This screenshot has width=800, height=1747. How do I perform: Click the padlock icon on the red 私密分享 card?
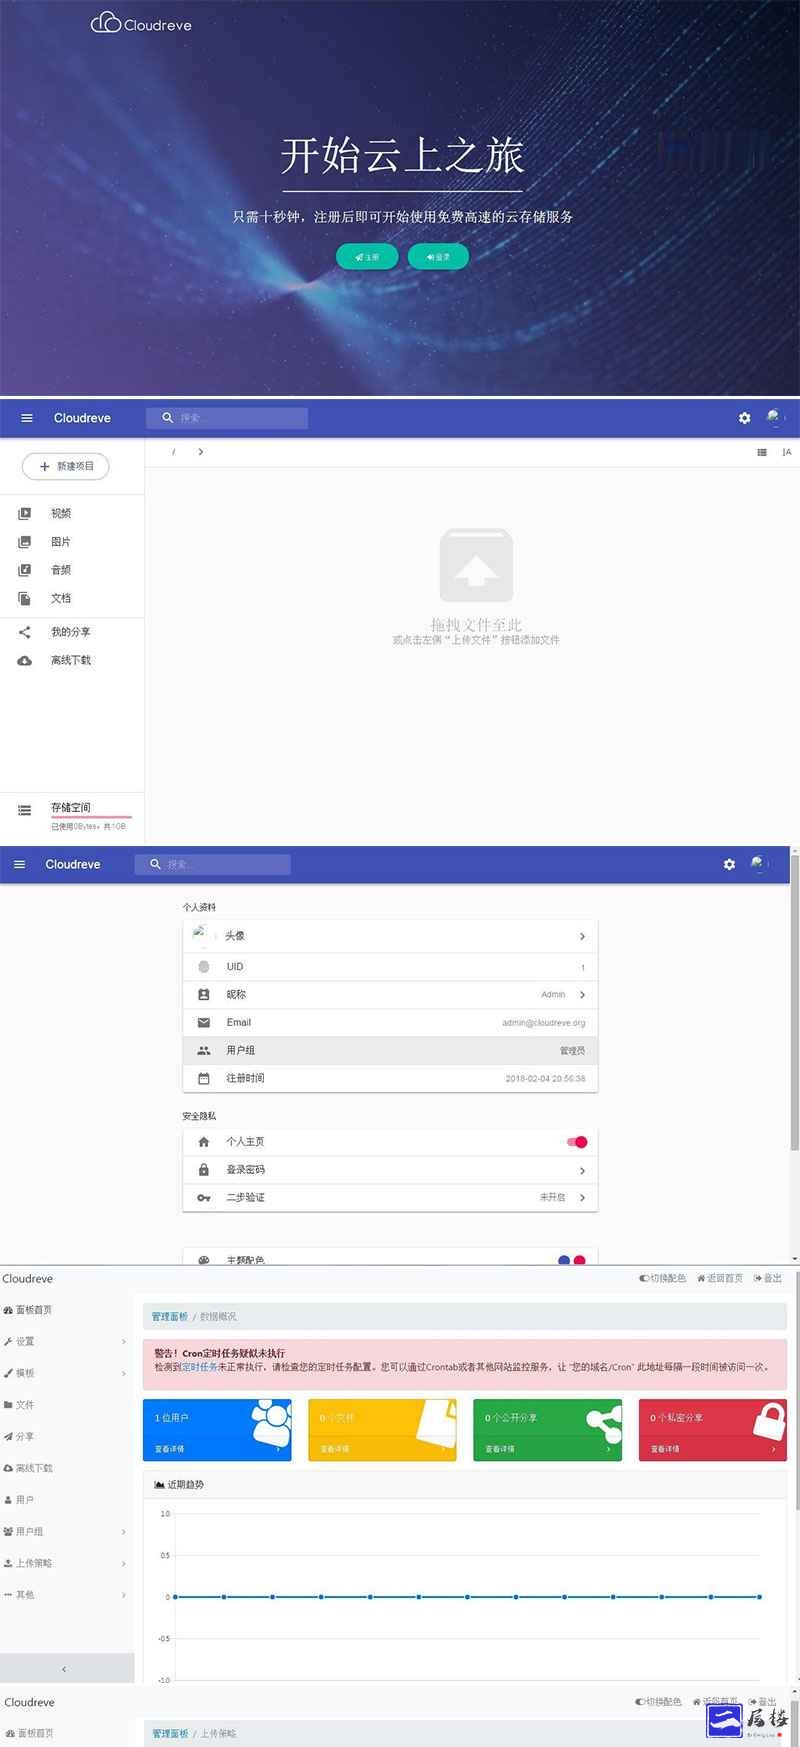[x=769, y=1422]
